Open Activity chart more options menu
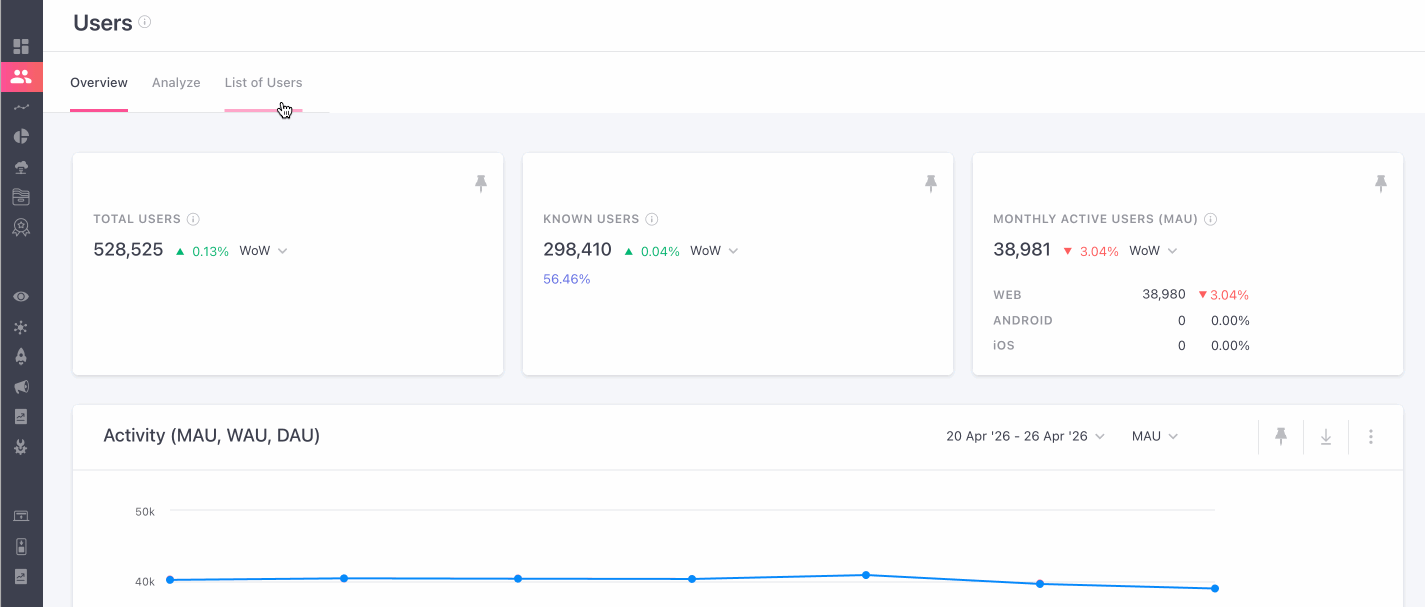 tap(1371, 437)
